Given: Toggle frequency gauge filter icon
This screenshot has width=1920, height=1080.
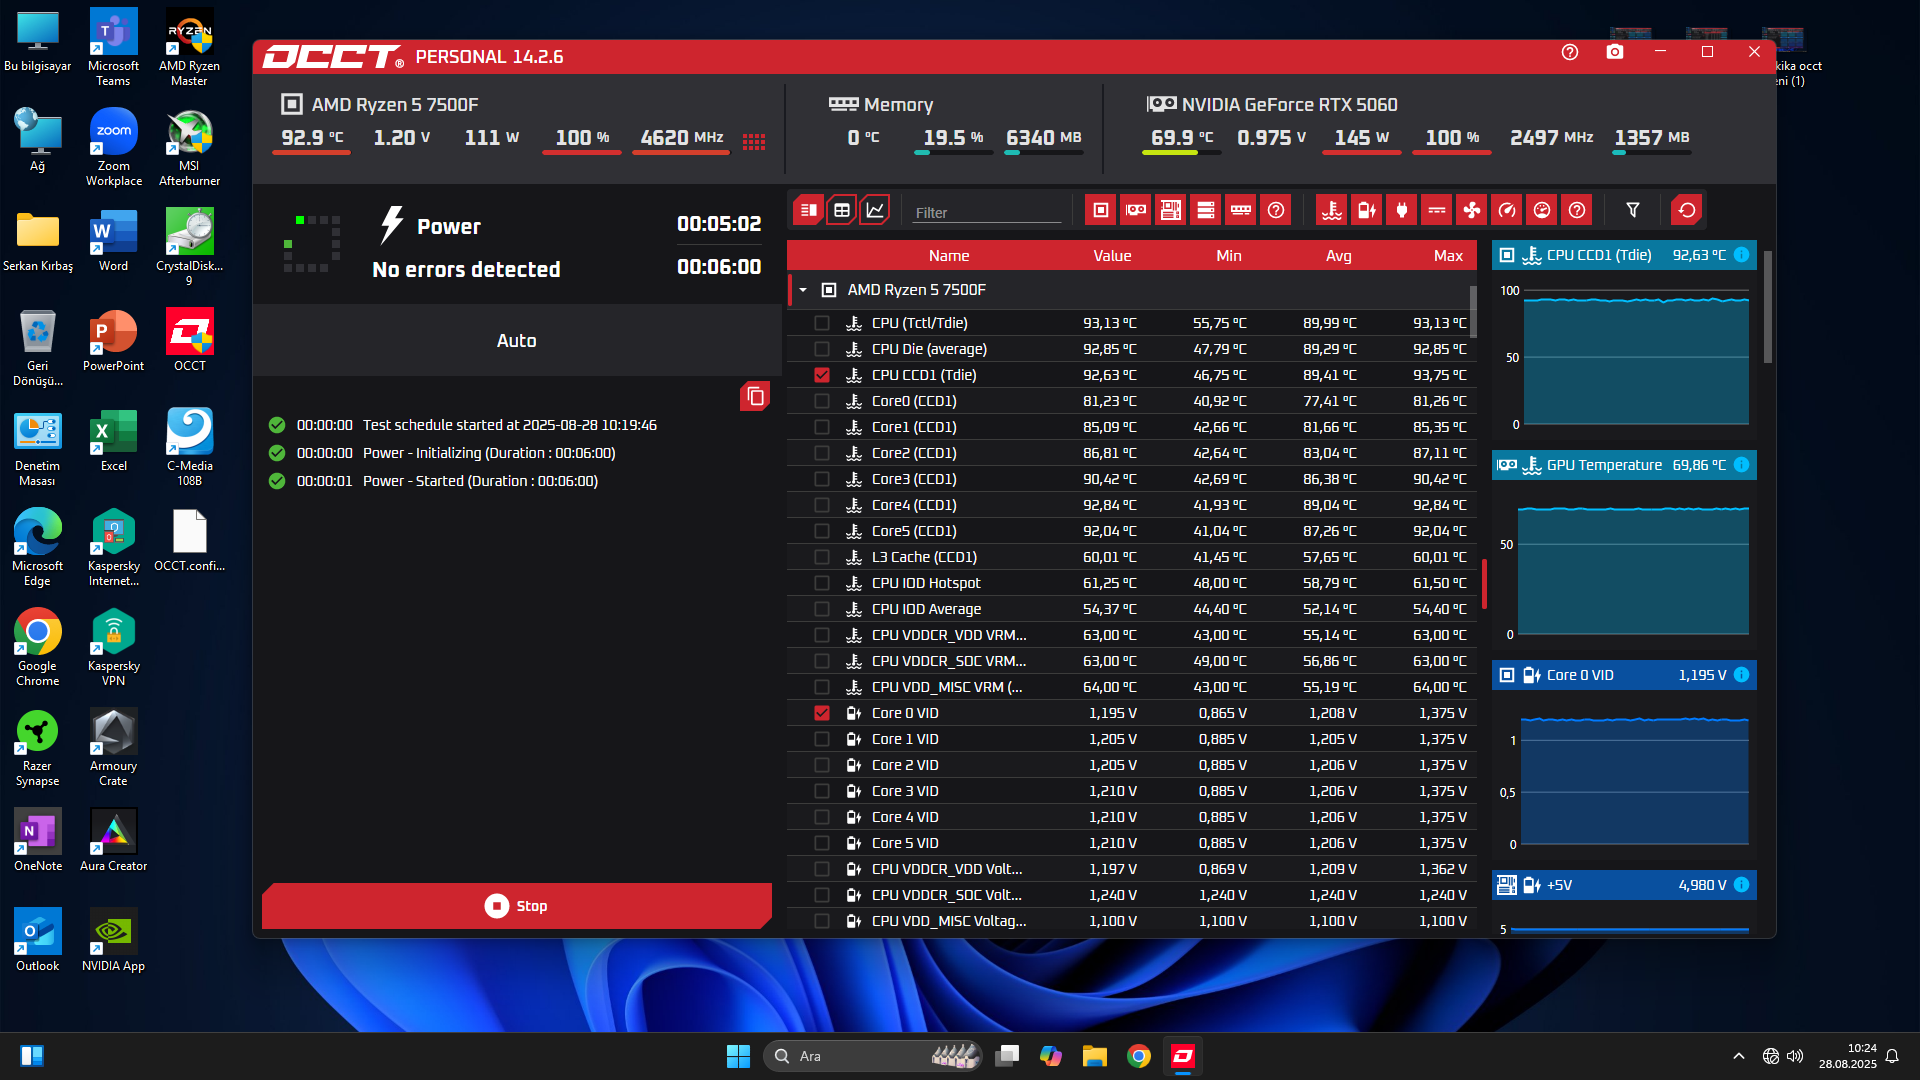Looking at the screenshot, I should click(x=1507, y=210).
